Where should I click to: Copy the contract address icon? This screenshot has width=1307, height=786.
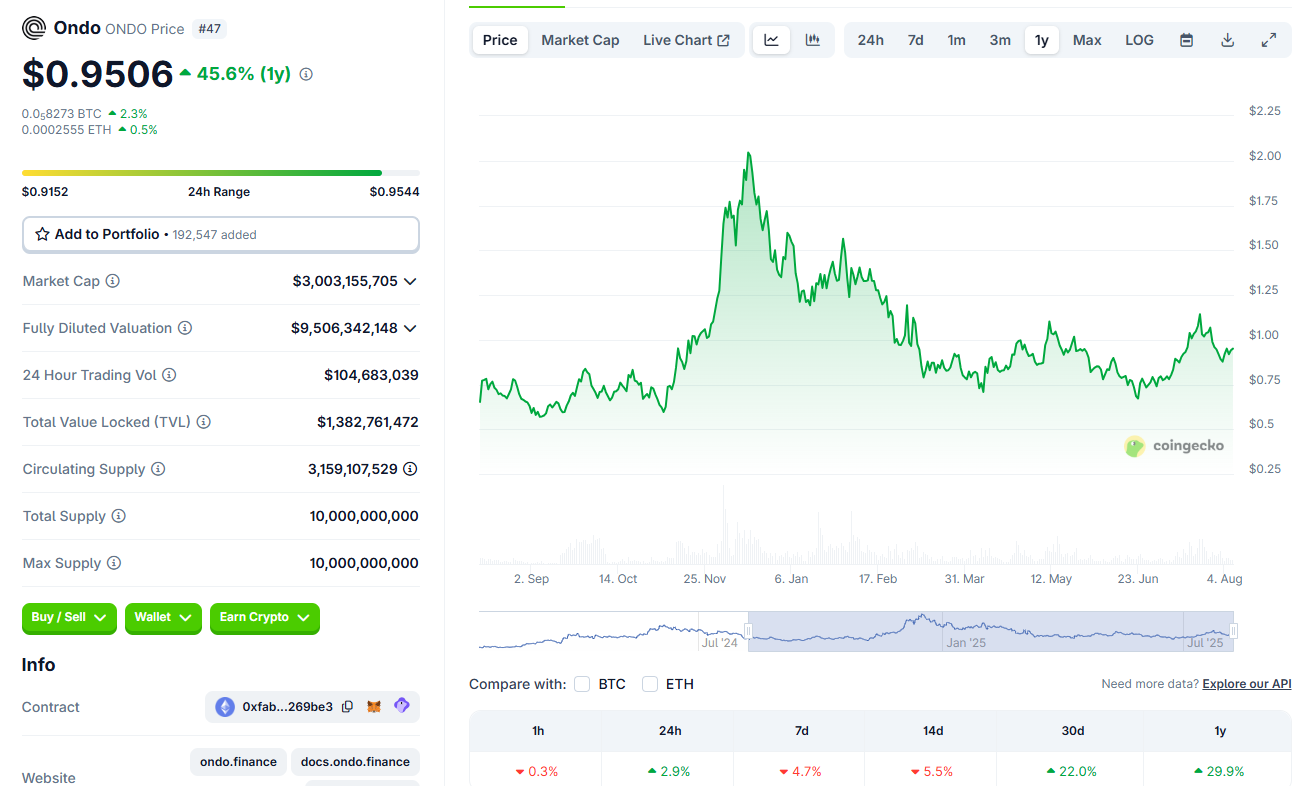[347, 707]
